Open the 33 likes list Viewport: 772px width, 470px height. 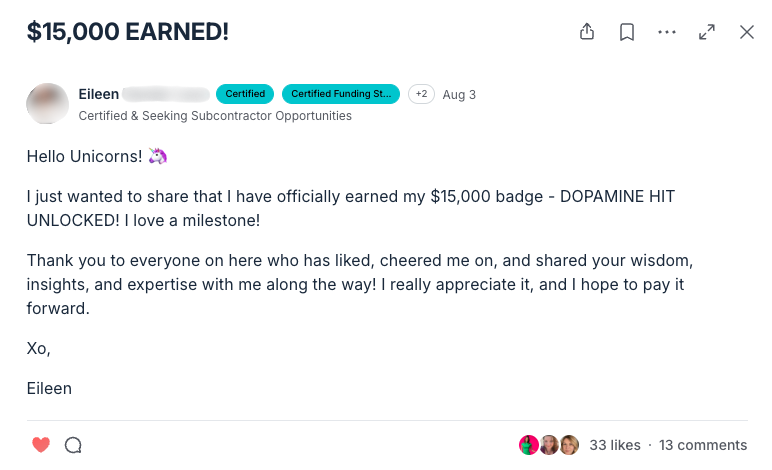click(614, 445)
